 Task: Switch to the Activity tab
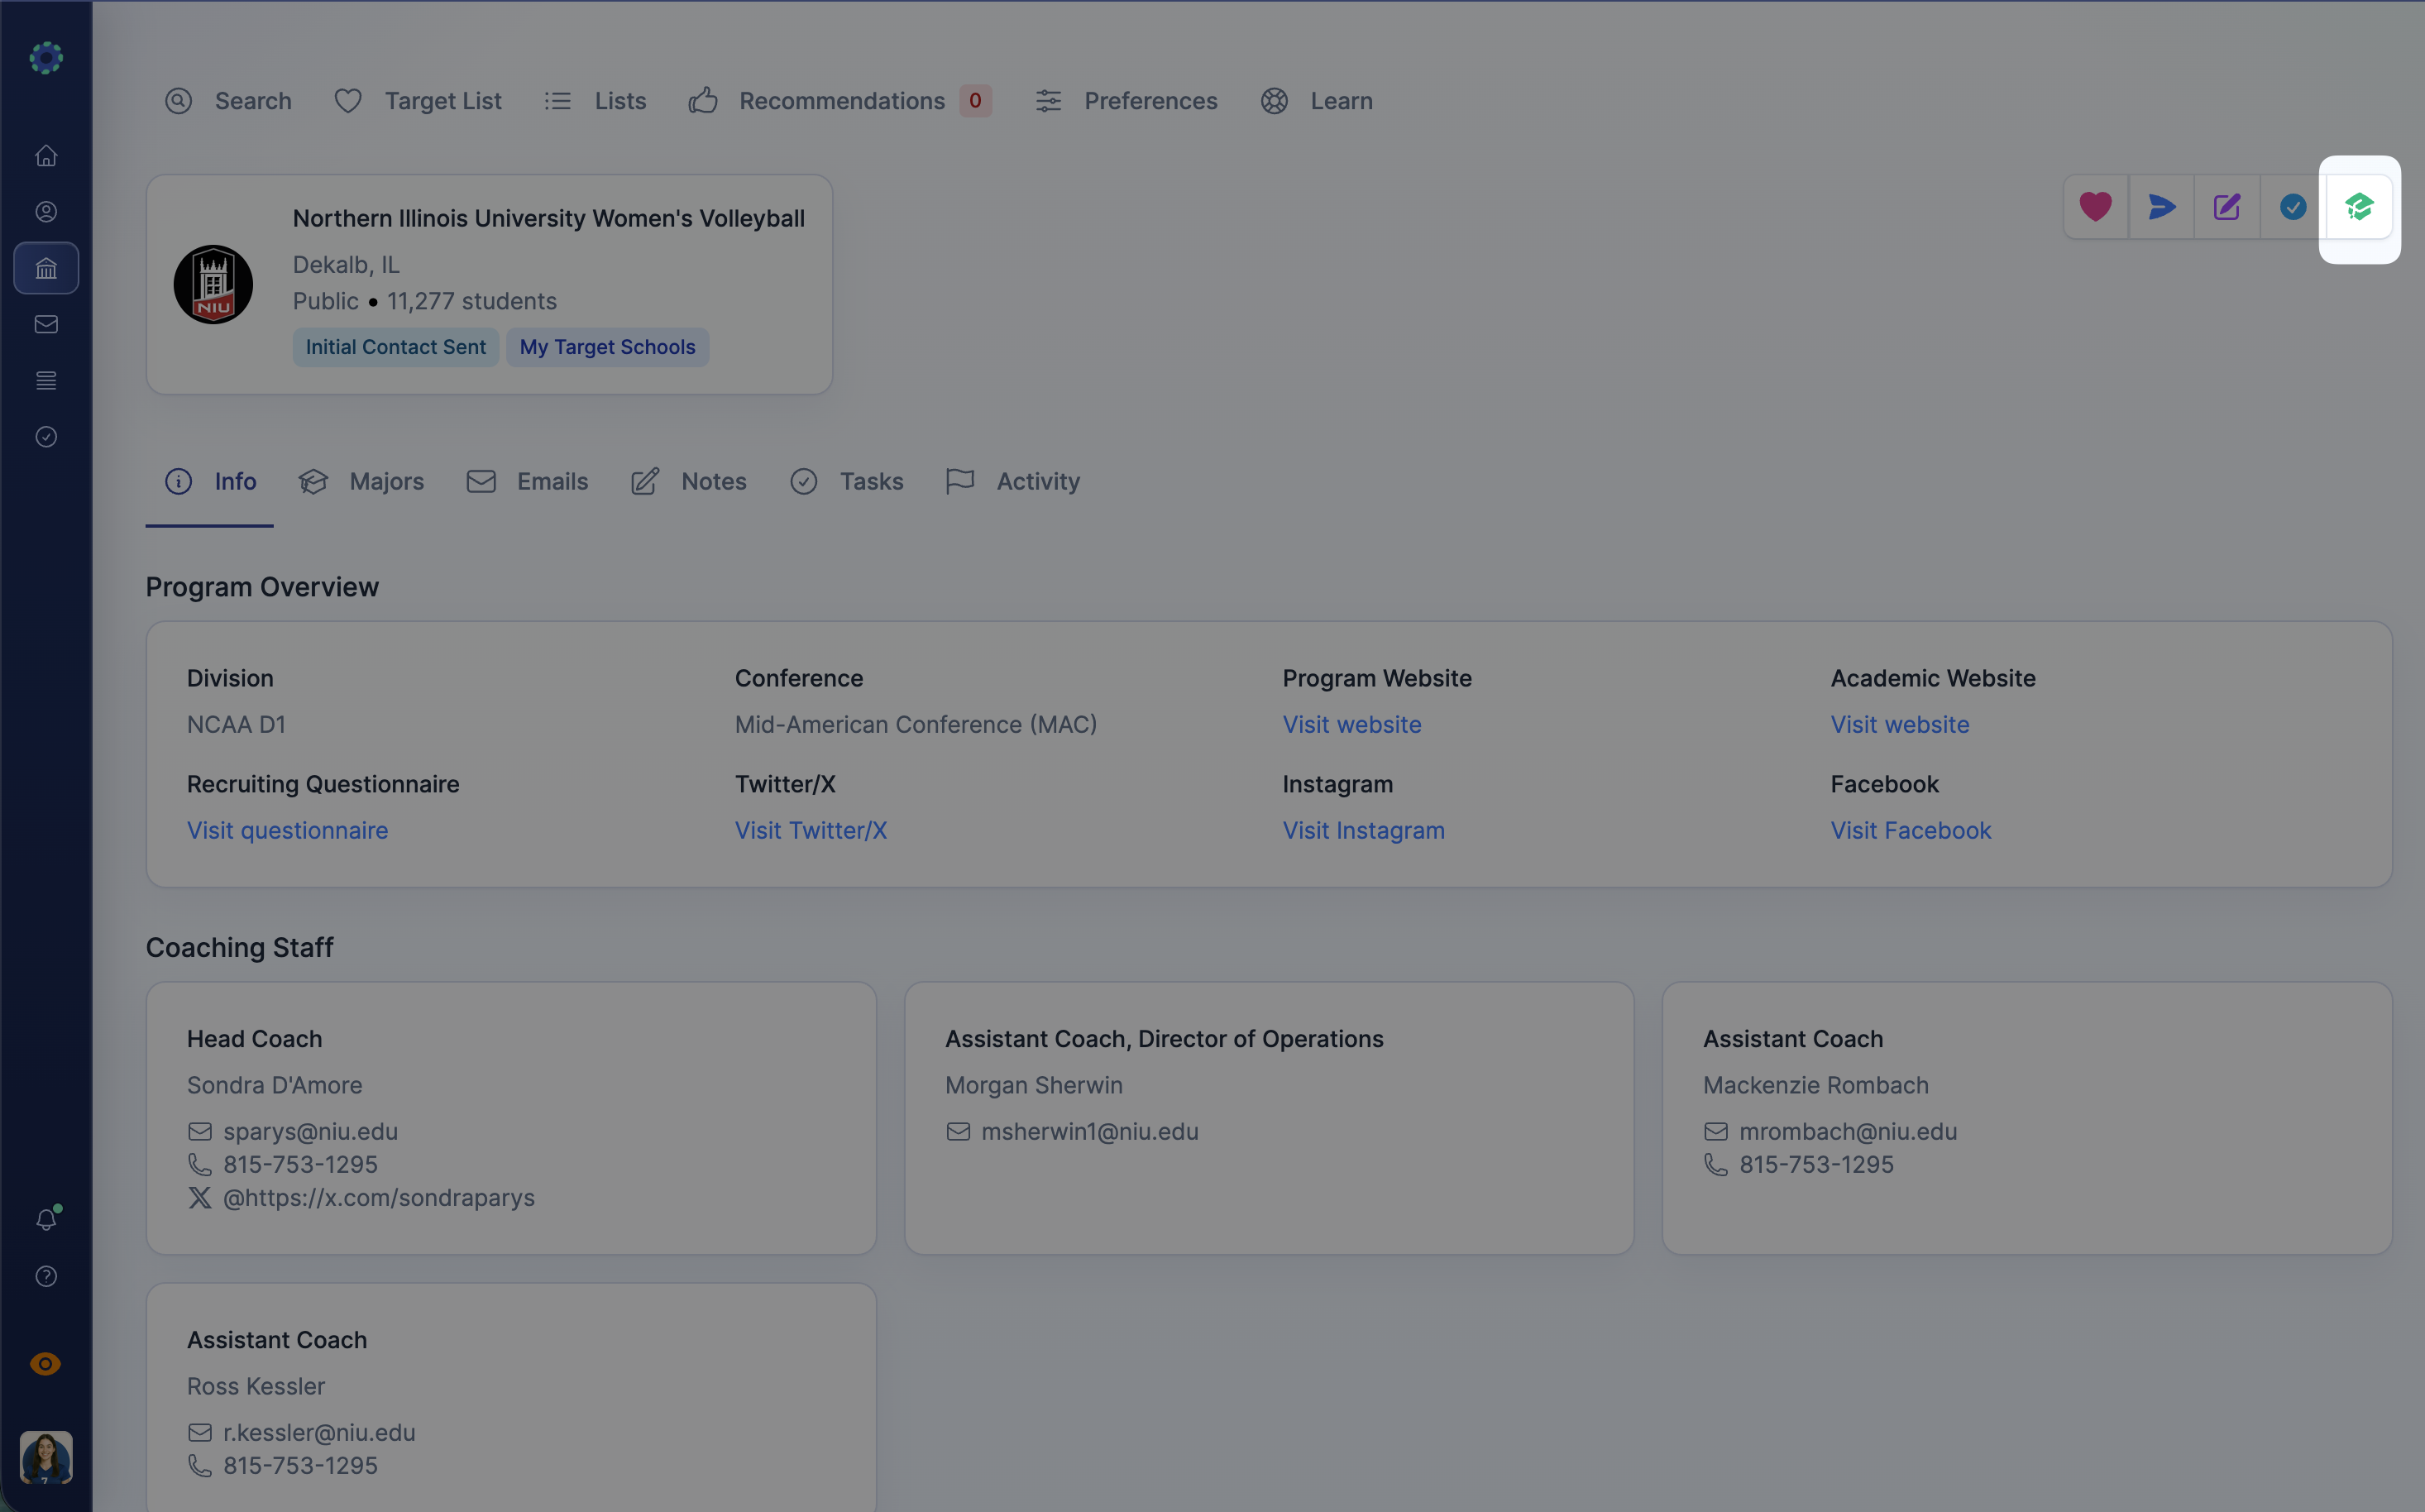(1012, 481)
